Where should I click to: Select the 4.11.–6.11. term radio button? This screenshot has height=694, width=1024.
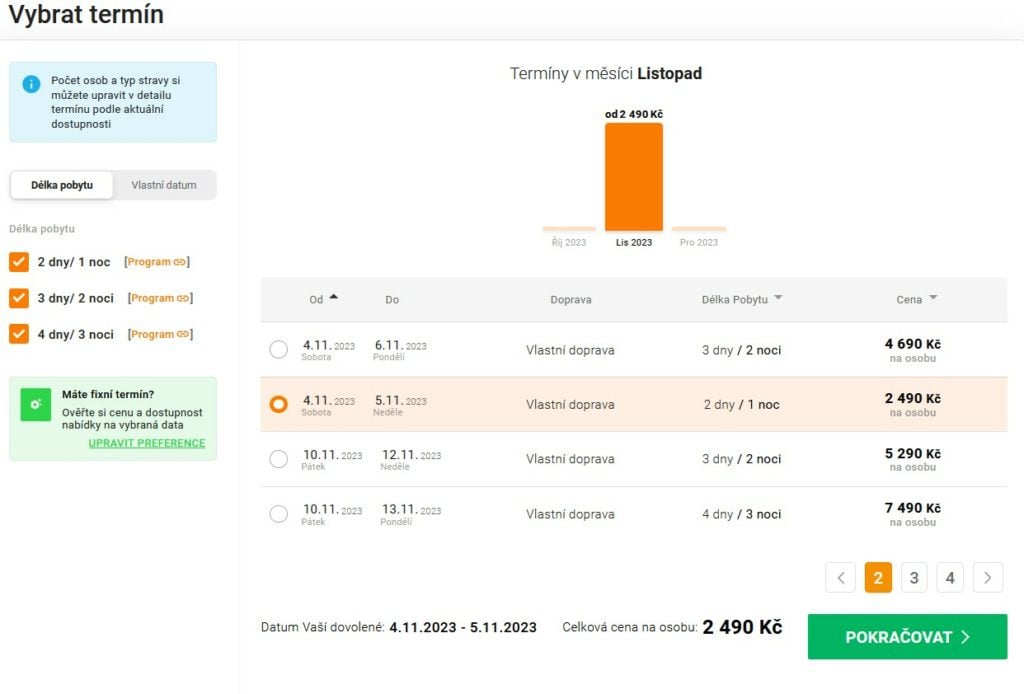(x=279, y=350)
